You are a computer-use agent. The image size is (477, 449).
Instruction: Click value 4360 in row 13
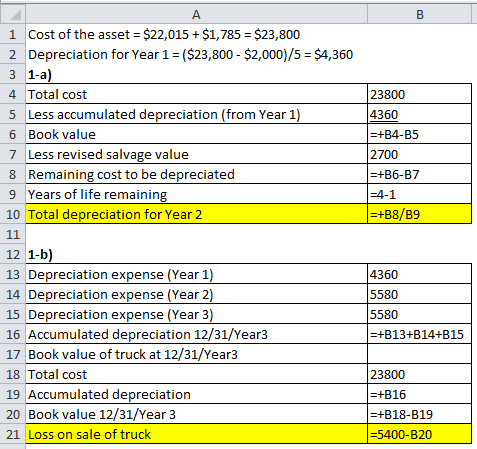[420, 274]
